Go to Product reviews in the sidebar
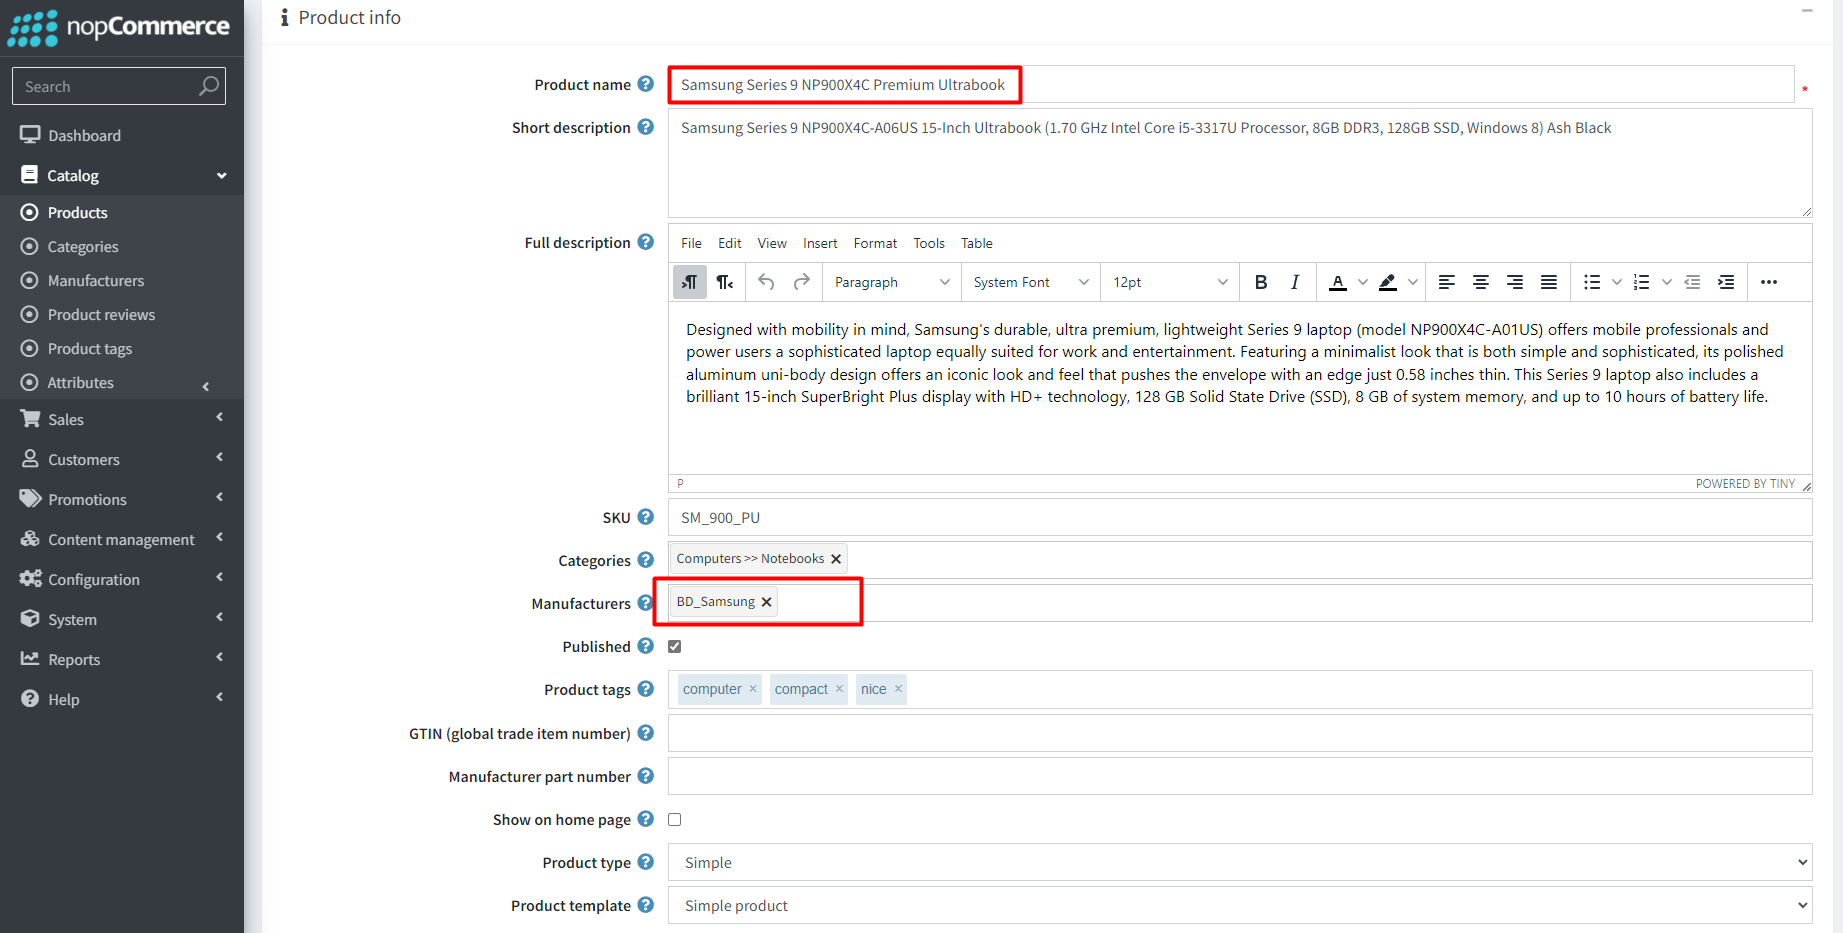The image size is (1843, 933). click(101, 315)
